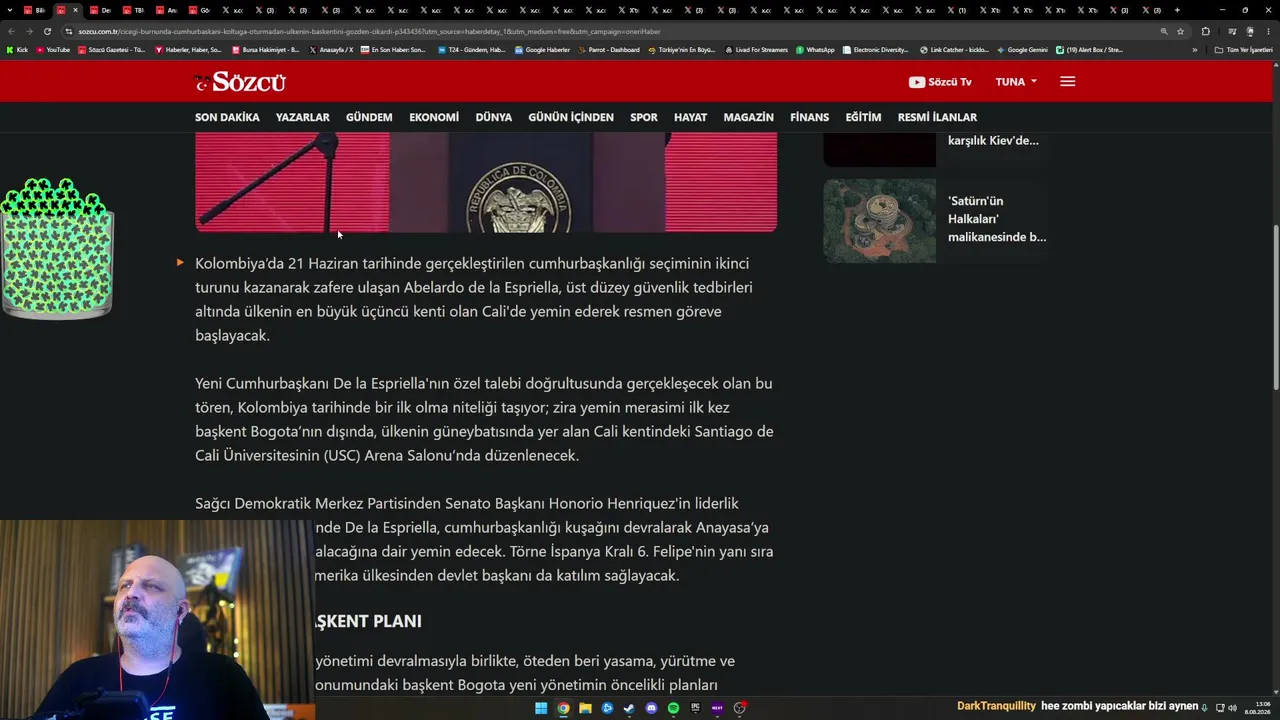Expand the hidden bookmarks overflow chevron
This screenshot has height=720, width=1280.
pyautogui.click(x=1194, y=49)
